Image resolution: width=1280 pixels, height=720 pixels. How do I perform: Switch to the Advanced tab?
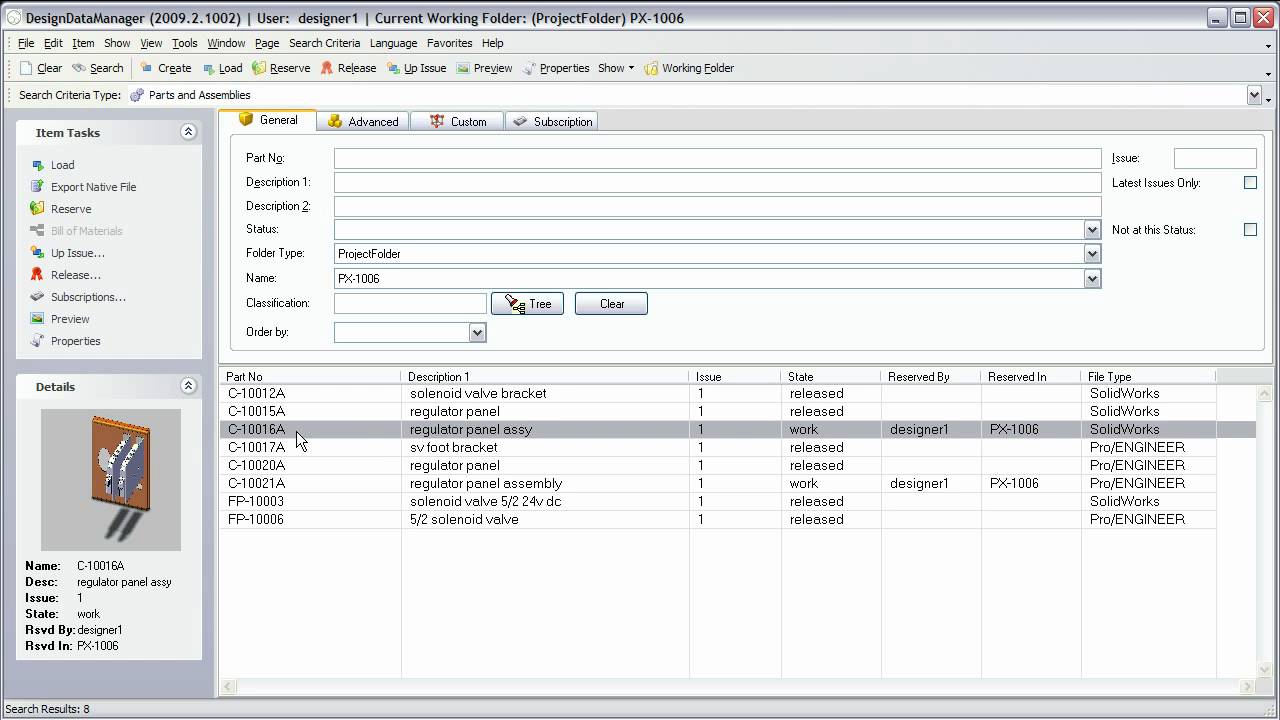pyautogui.click(x=362, y=121)
